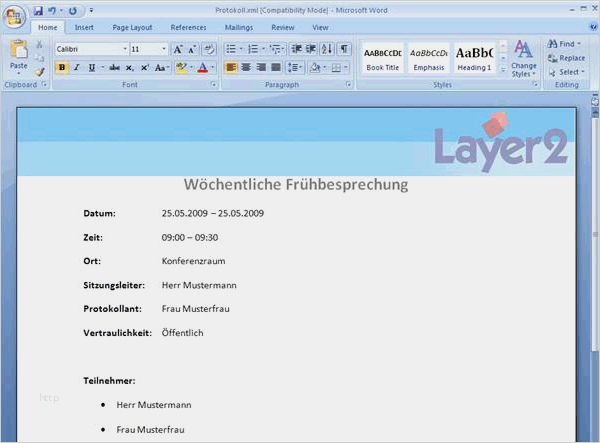
Task: Redo action in Quick Access toolbar
Action: coord(73,11)
